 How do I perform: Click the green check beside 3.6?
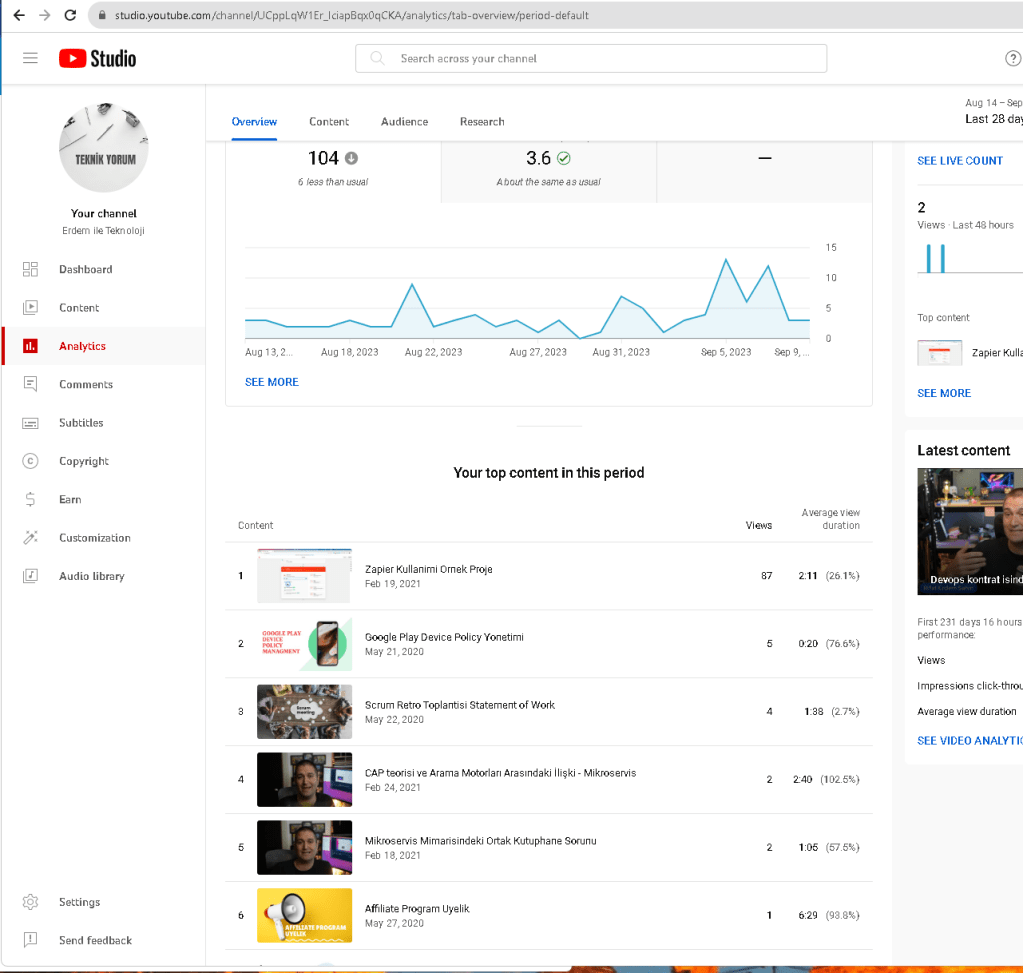click(x=564, y=158)
